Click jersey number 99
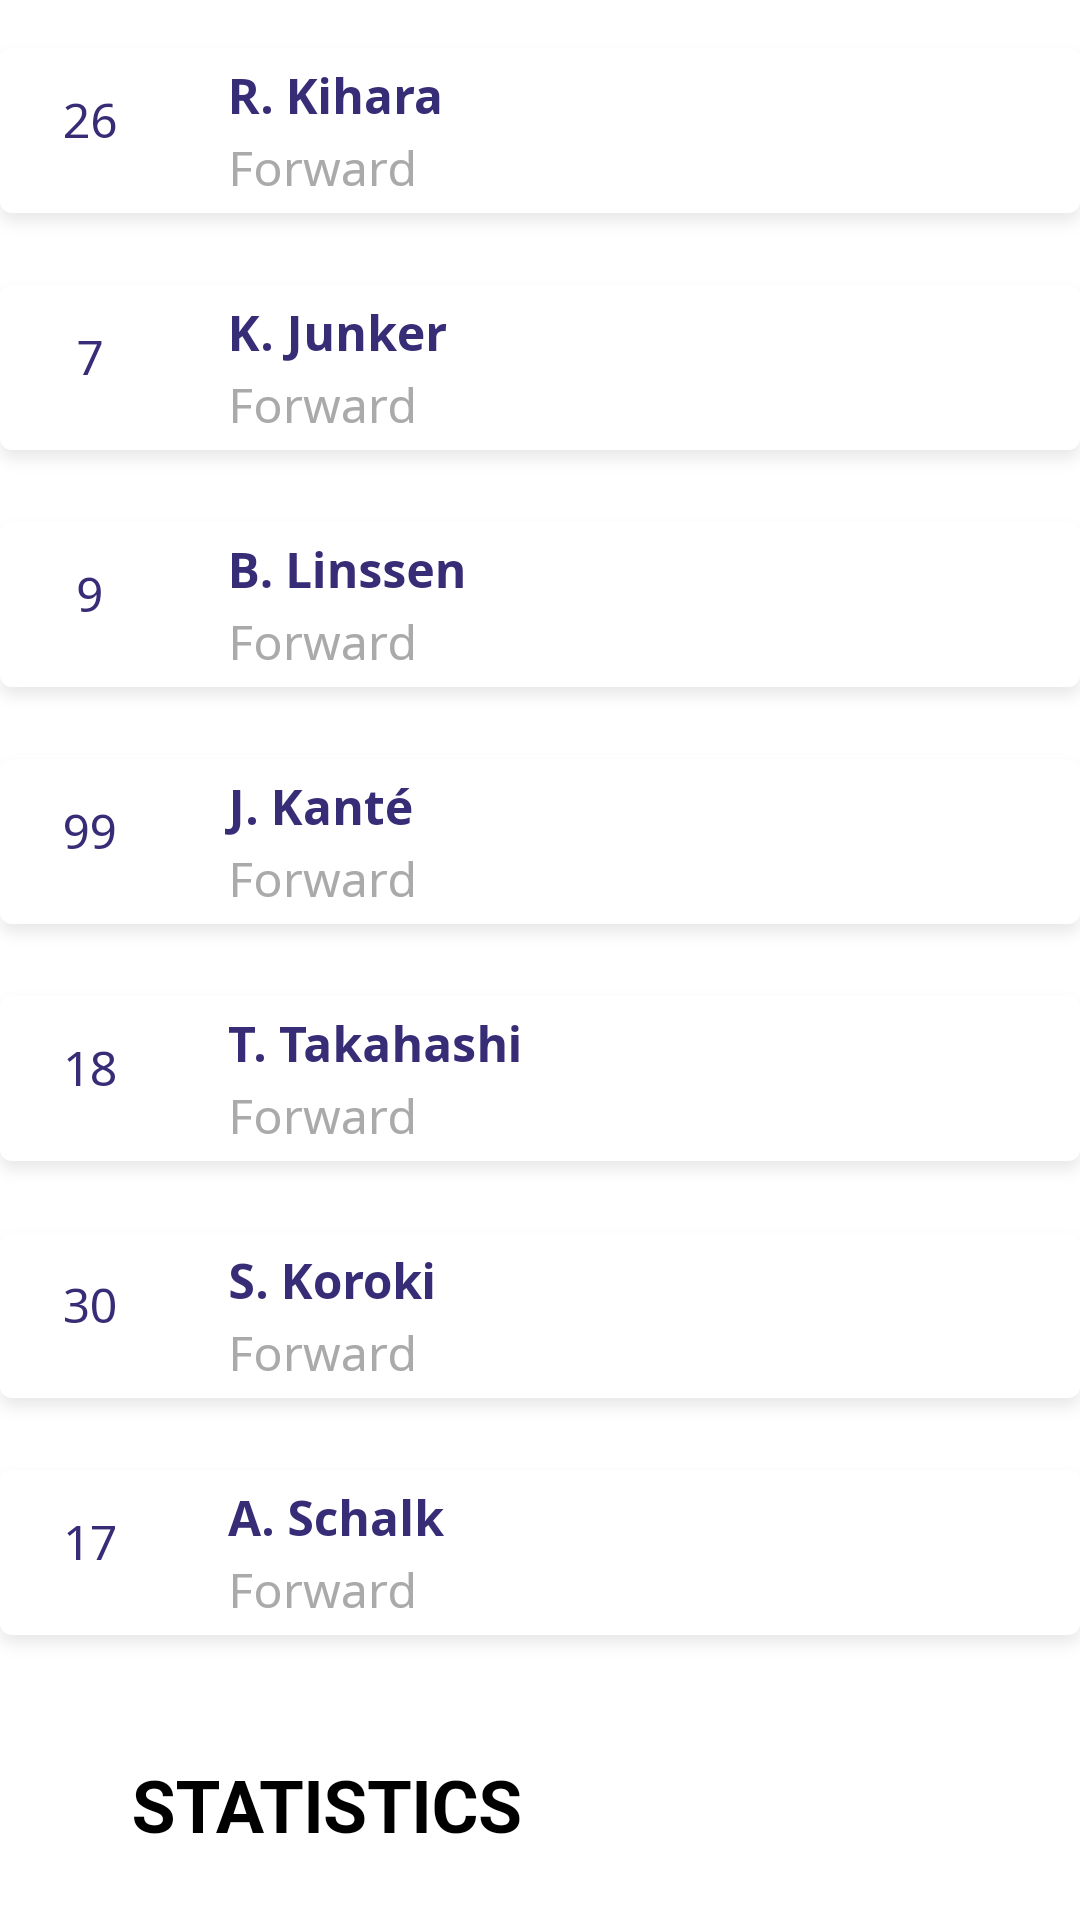Screen dimensions: 1080x1926 tap(90, 832)
